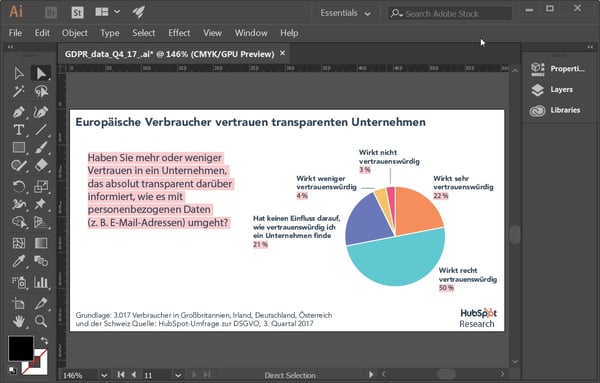The width and height of the screenshot is (600, 383).
Task: Open the File menu
Action: [15, 33]
